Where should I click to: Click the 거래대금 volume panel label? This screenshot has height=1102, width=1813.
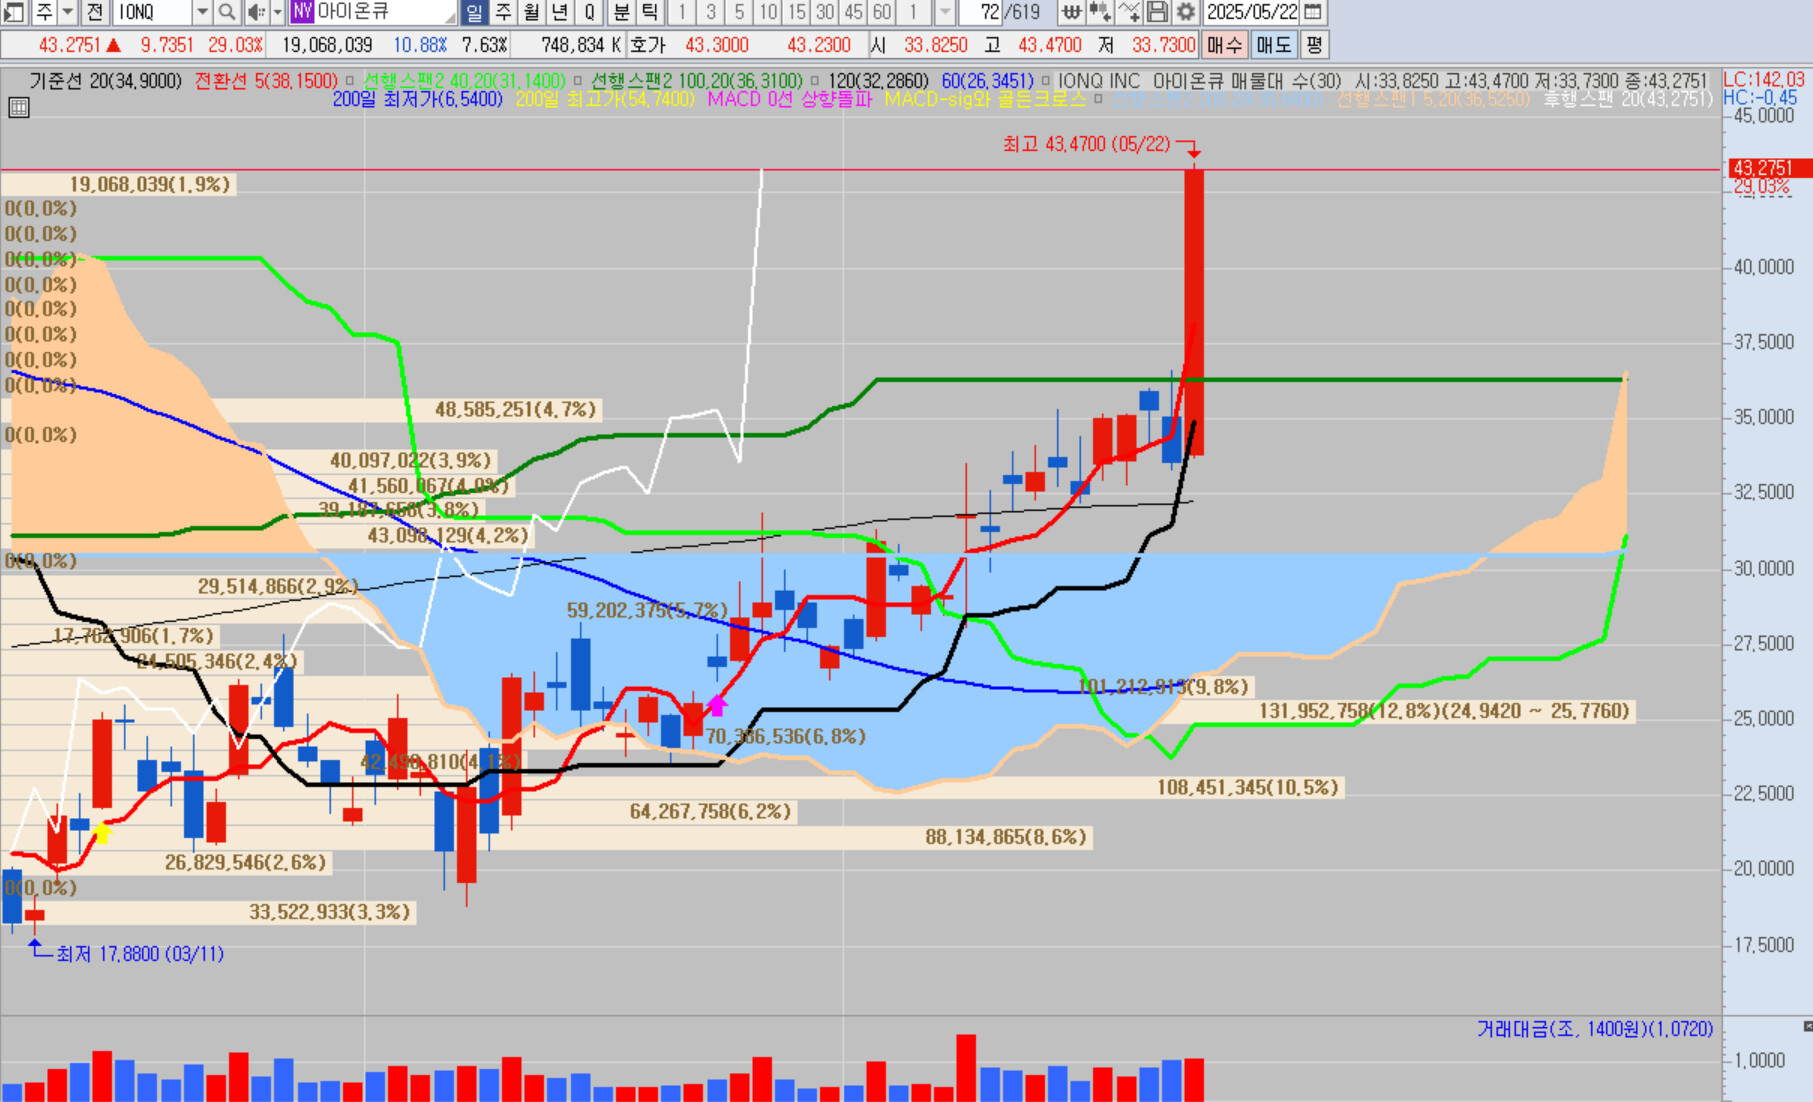pyautogui.click(x=1595, y=1029)
